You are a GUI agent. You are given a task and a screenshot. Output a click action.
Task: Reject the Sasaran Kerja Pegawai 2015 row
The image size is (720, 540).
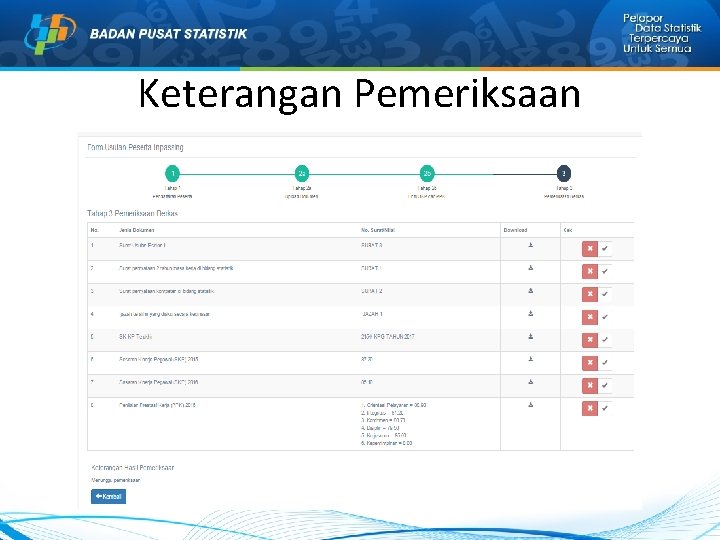[x=590, y=363]
